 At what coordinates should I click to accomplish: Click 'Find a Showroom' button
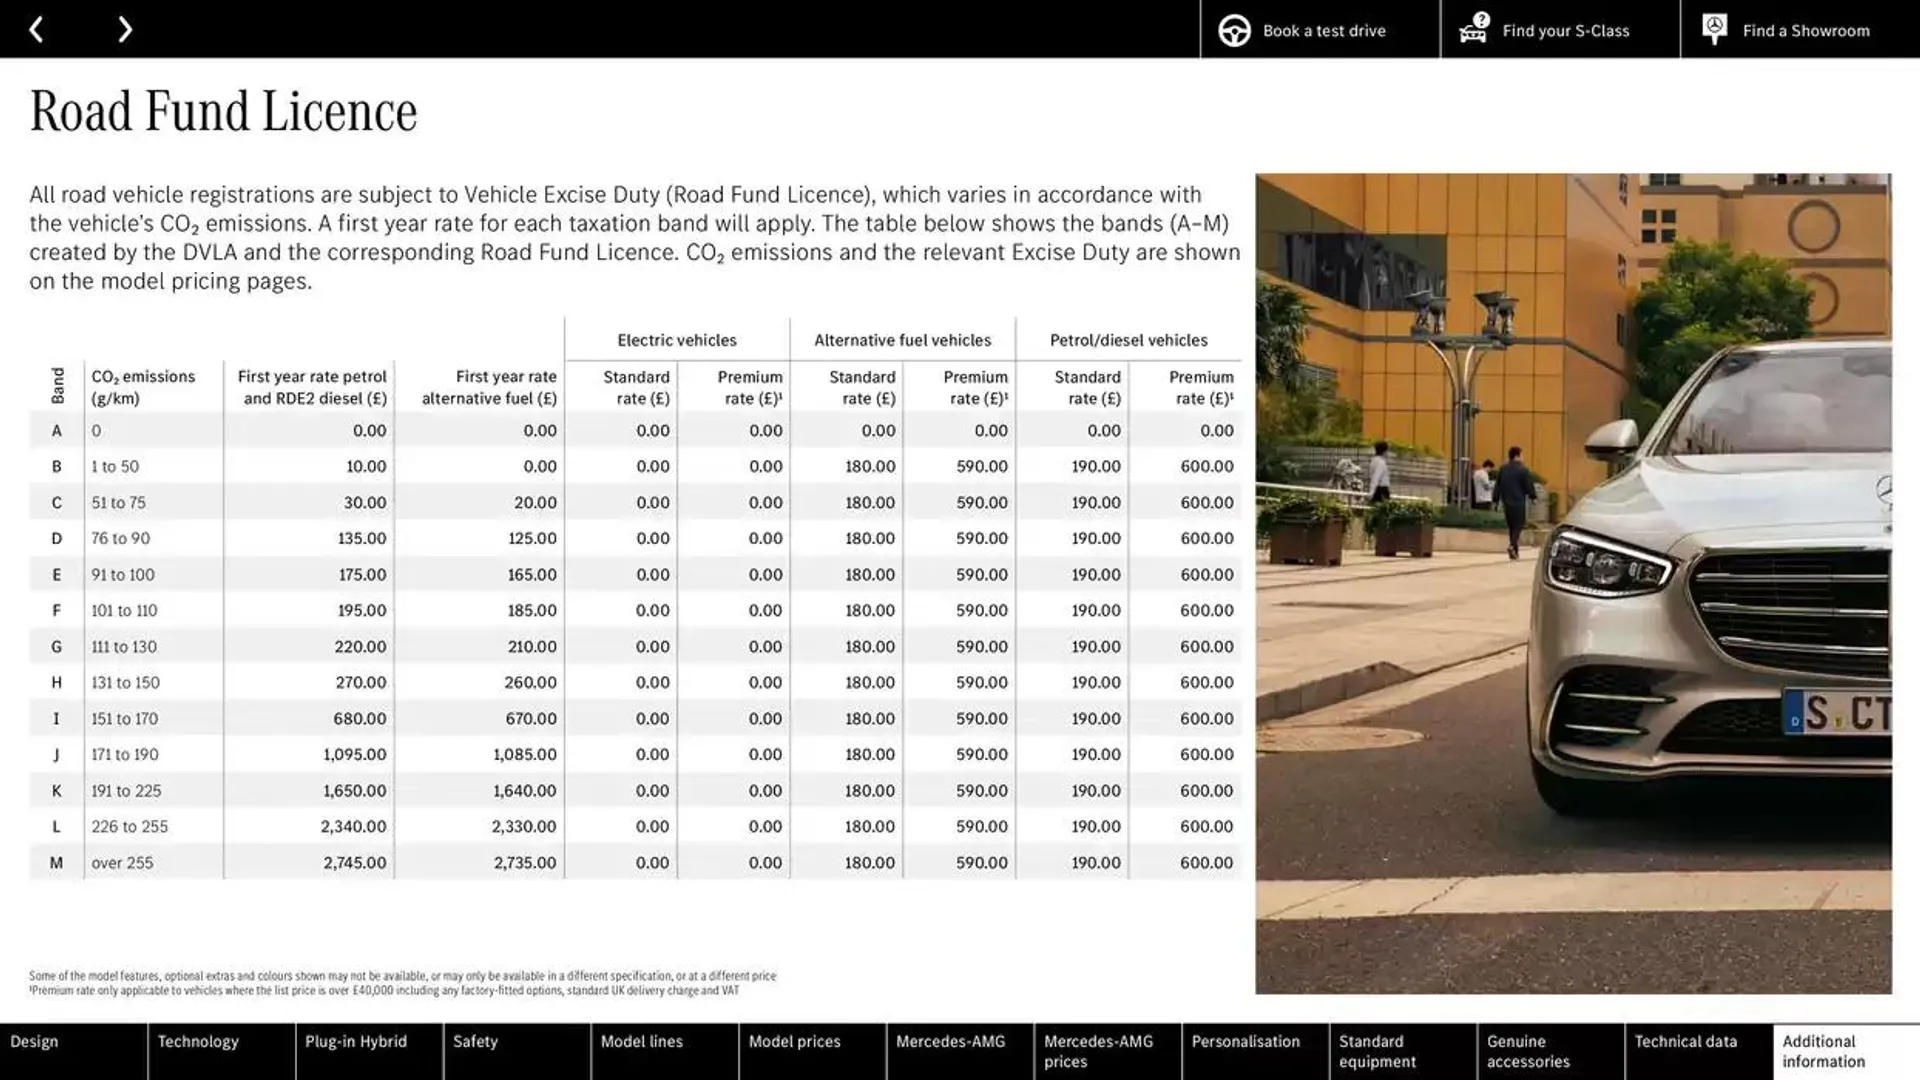click(1807, 29)
